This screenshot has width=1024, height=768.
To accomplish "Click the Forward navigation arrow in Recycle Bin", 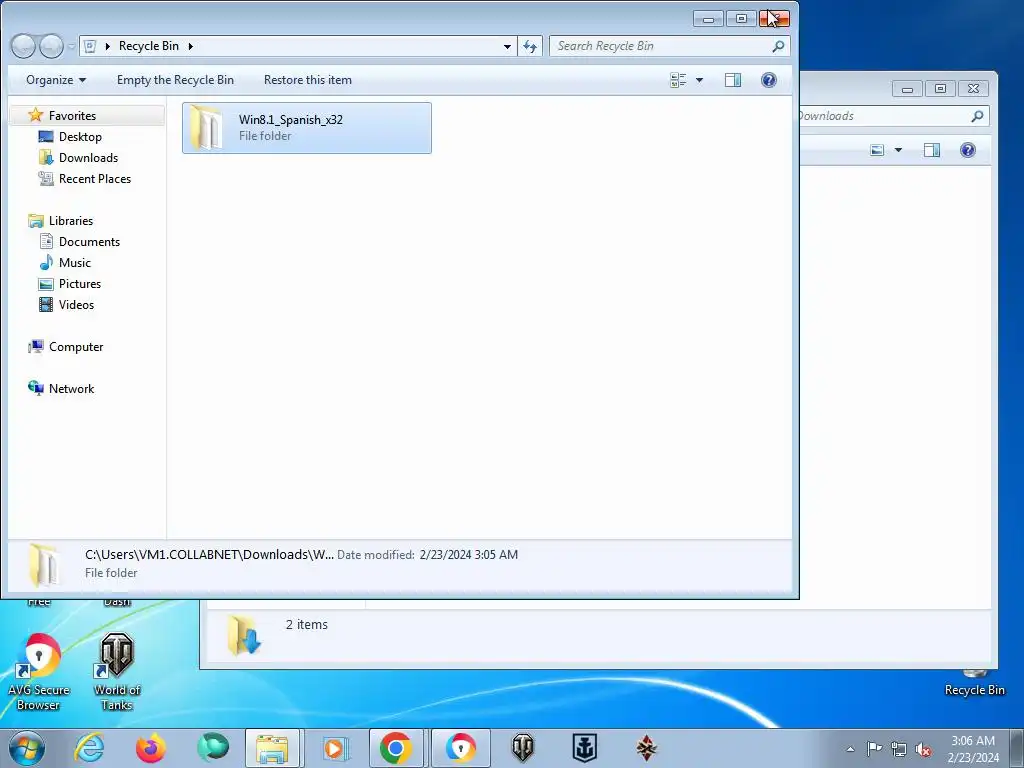I will click(x=51, y=46).
